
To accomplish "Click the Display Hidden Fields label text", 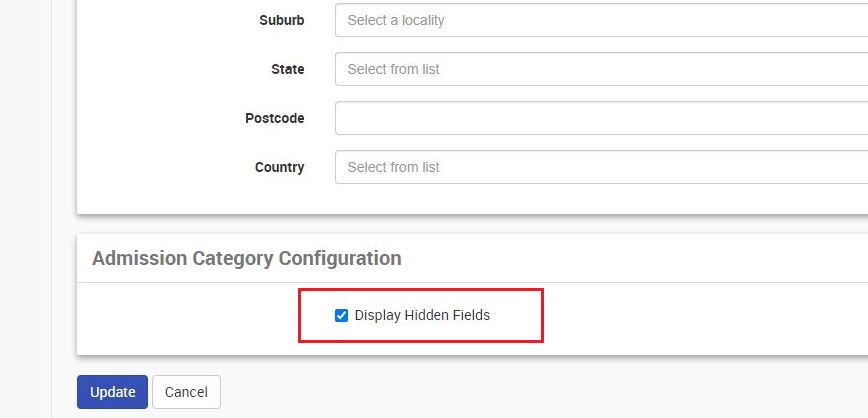I will point(422,316).
